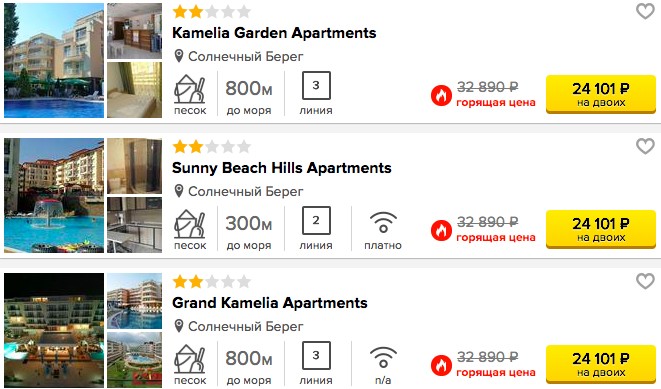View the night photo of Grand Kamelia
The image size is (661, 389).
54,330
